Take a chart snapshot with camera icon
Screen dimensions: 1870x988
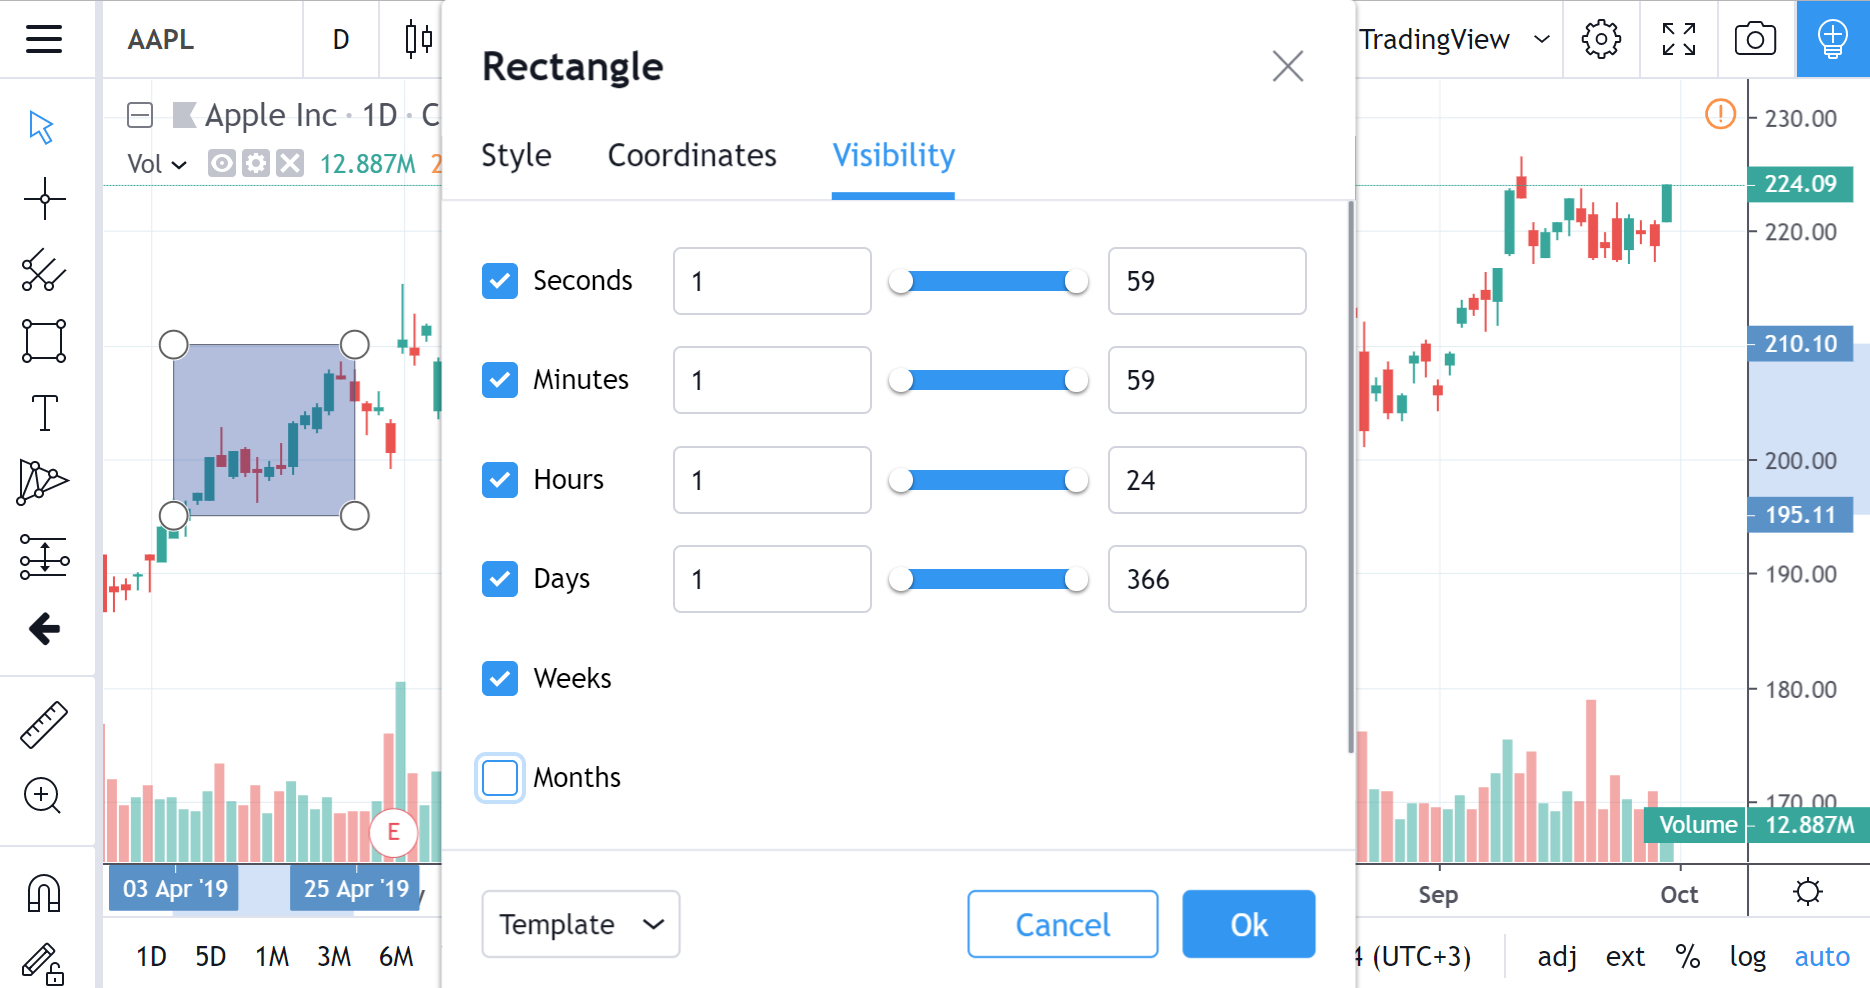(1753, 40)
